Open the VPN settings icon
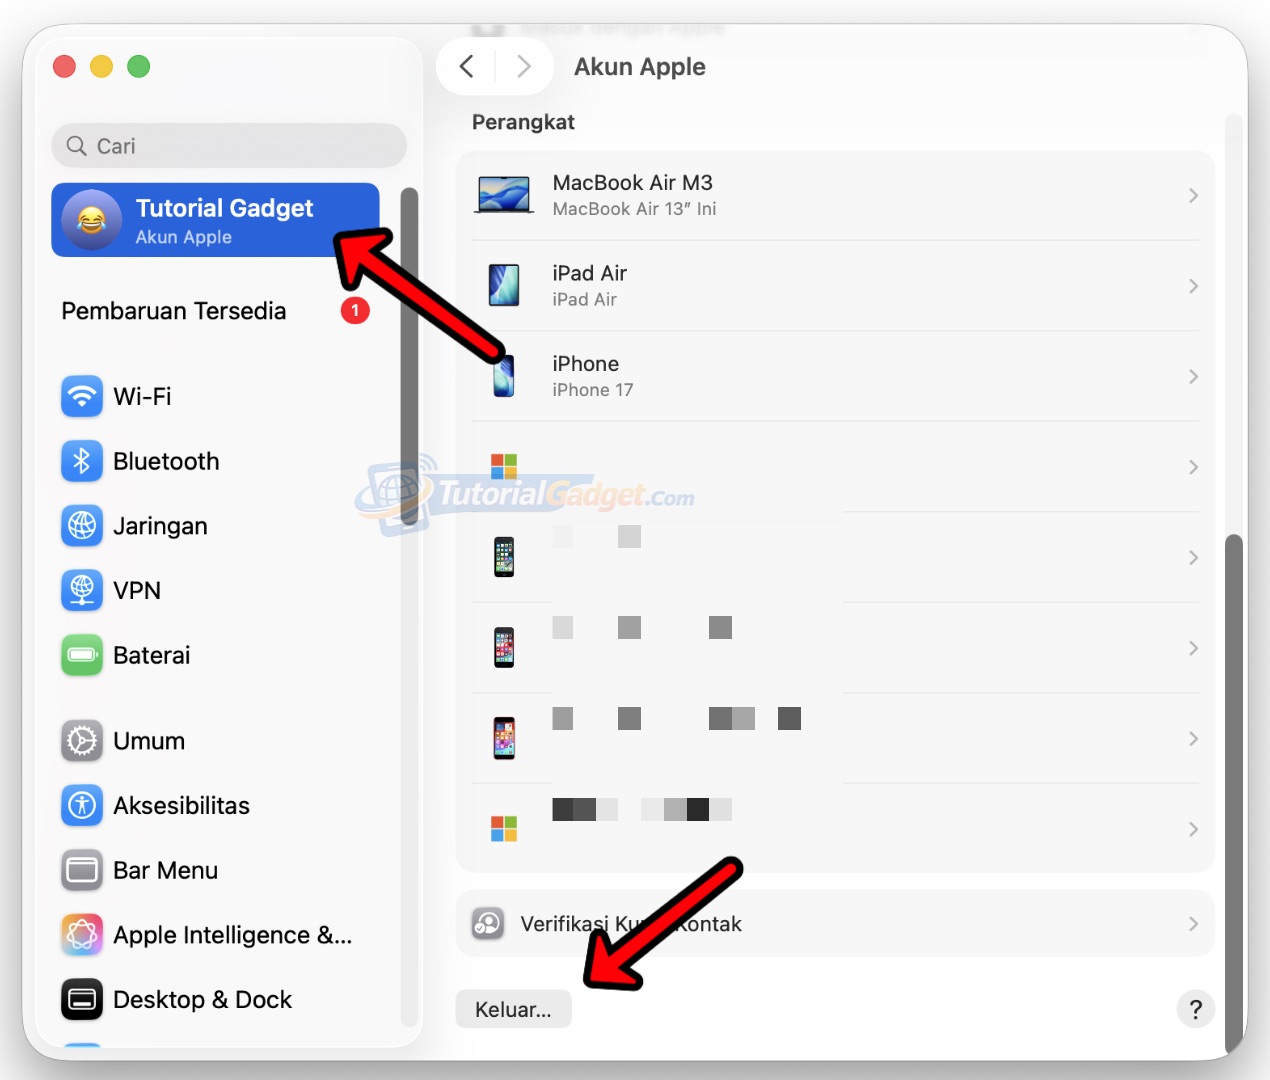The image size is (1270, 1080). (82, 590)
